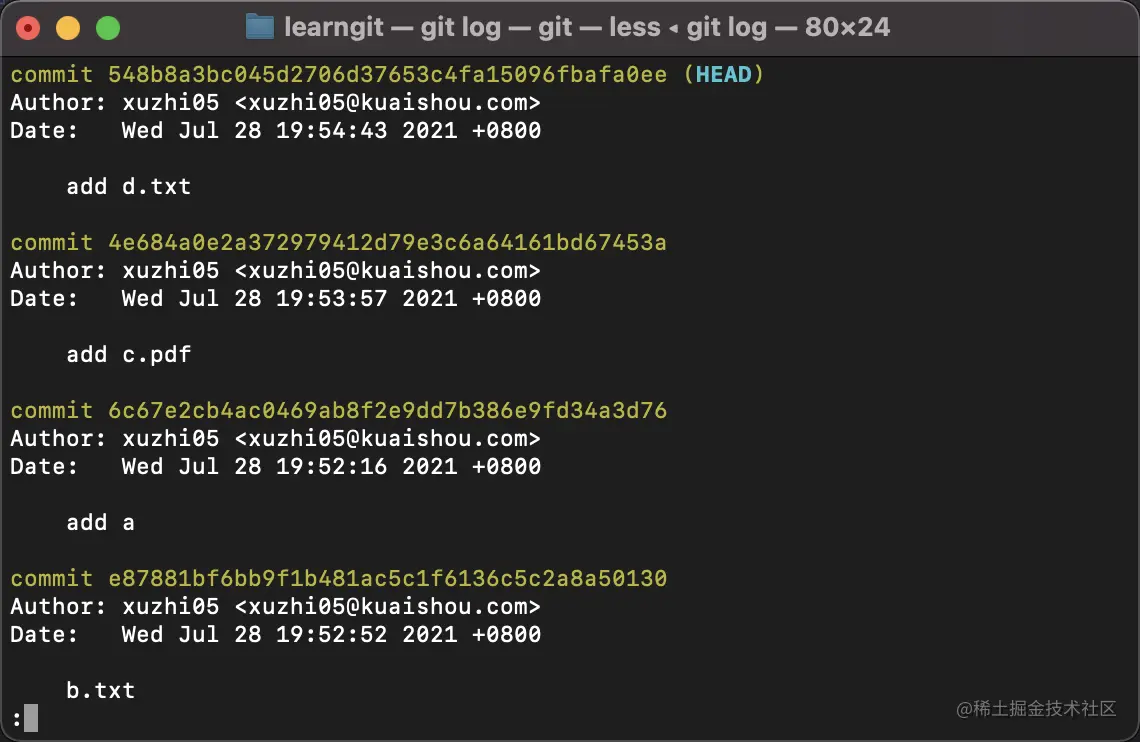Select the 'b.txt' commit message
Image resolution: width=1140 pixels, height=742 pixels.
pyautogui.click(x=100, y=690)
